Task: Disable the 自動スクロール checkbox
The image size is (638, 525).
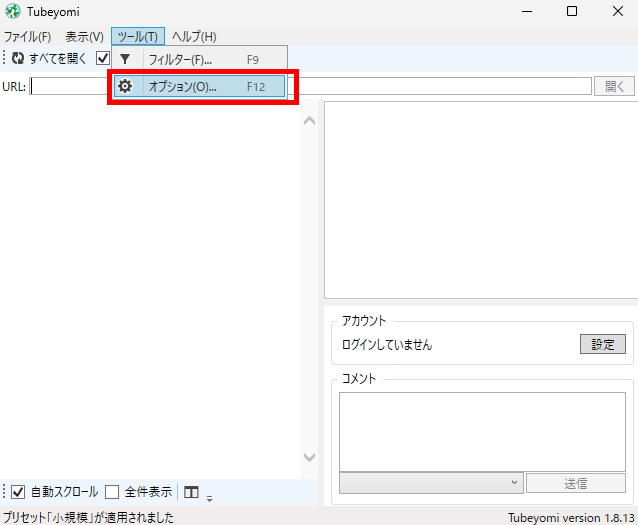Action: pyautogui.click(x=18, y=492)
